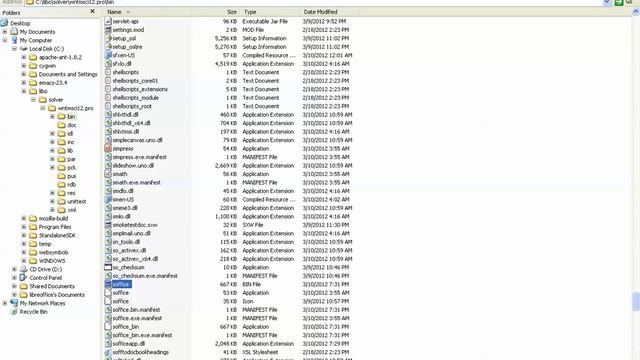
Task: Click the My Documents folder icon
Action: 14,31
